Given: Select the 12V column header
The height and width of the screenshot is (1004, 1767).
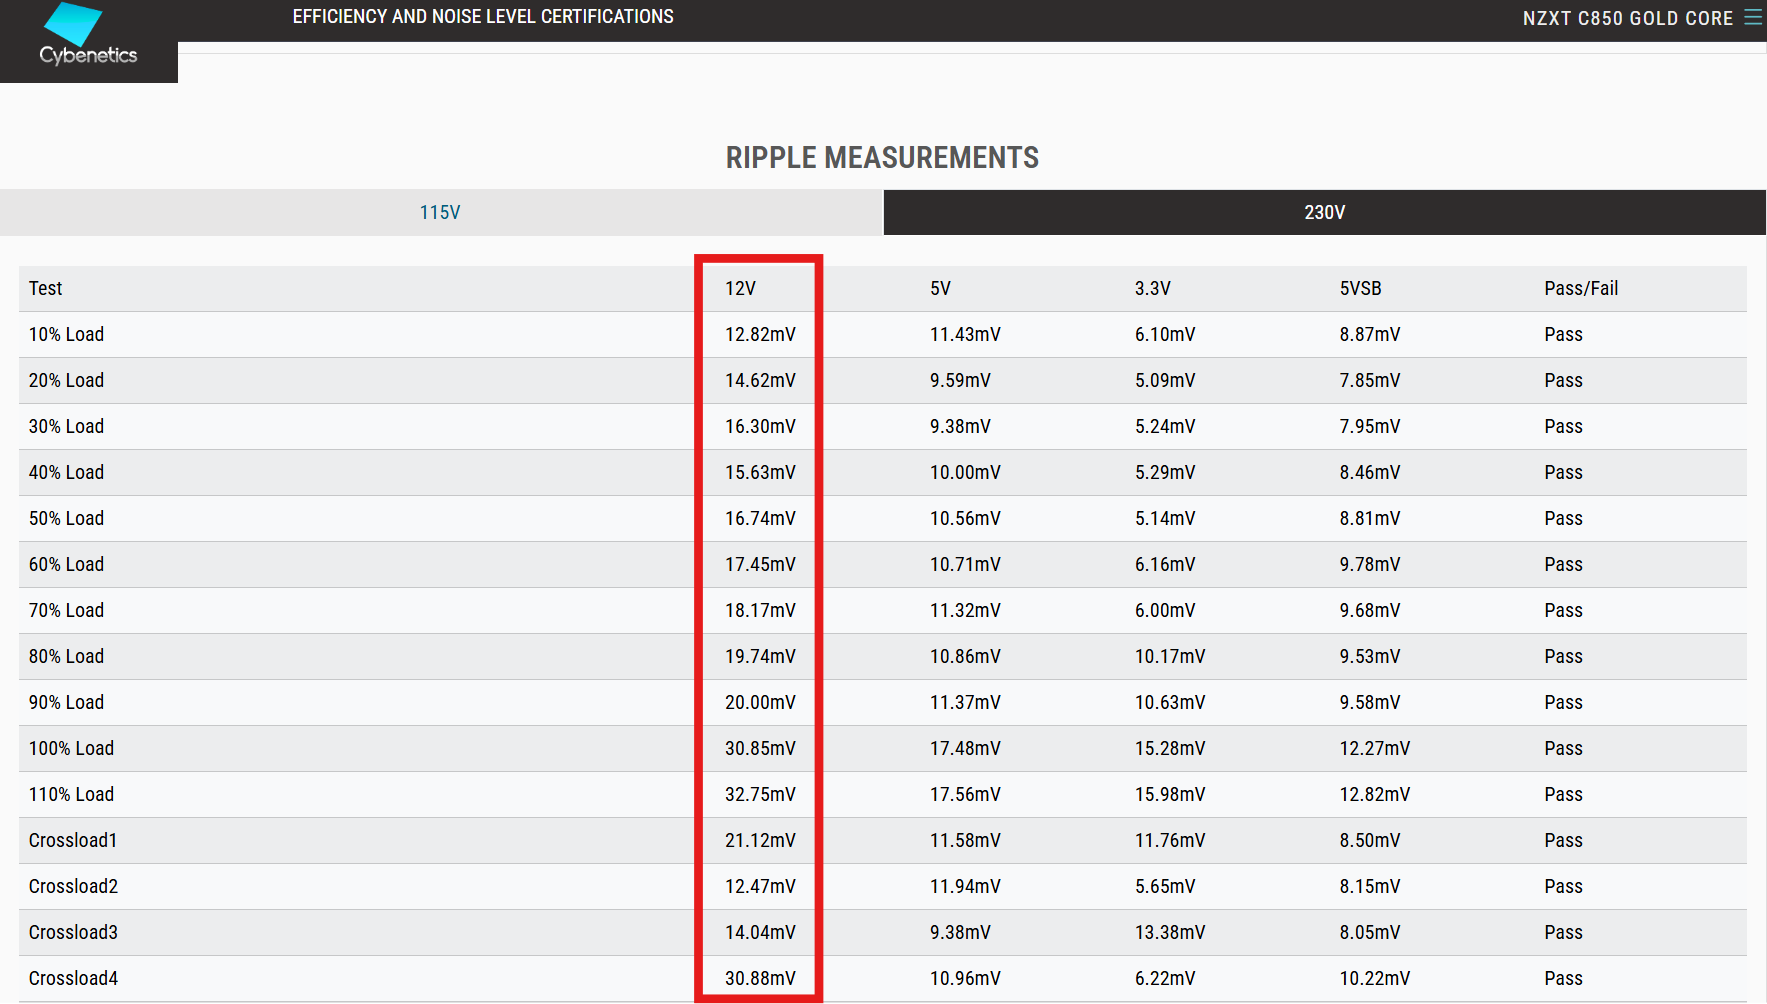Looking at the screenshot, I should pyautogui.click(x=740, y=288).
